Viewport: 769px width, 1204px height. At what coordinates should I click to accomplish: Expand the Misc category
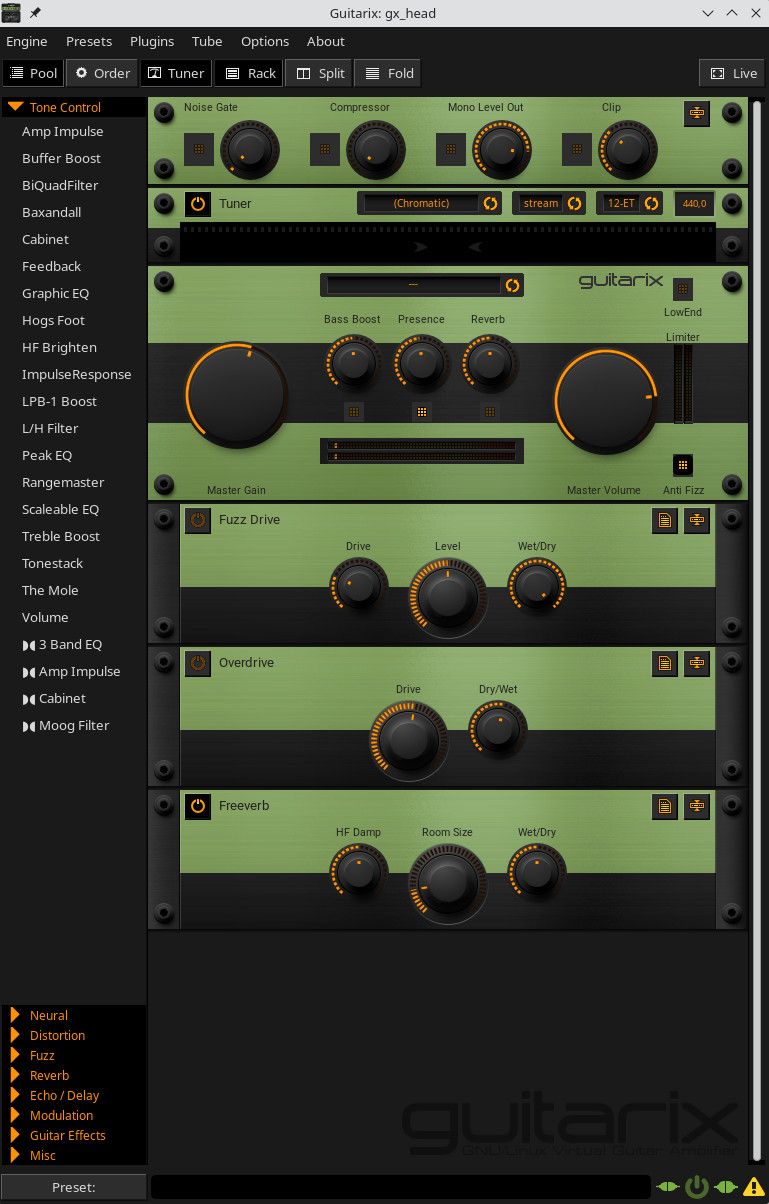pyautogui.click(x=73, y=1155)
